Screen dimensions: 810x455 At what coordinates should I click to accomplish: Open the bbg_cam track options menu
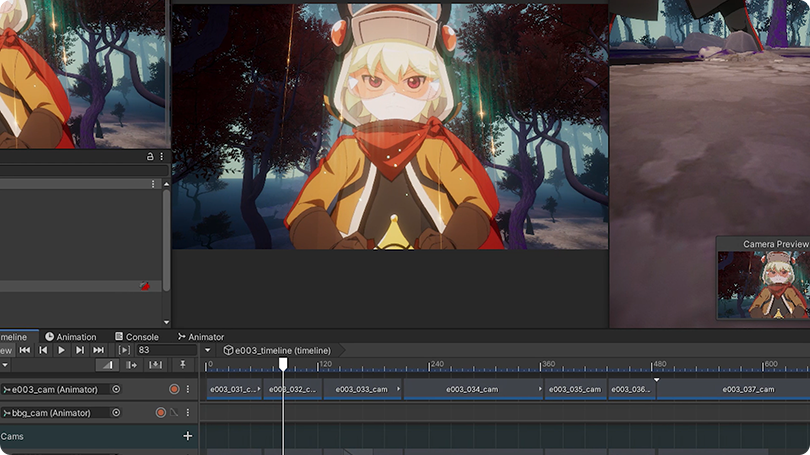point(188,413)
